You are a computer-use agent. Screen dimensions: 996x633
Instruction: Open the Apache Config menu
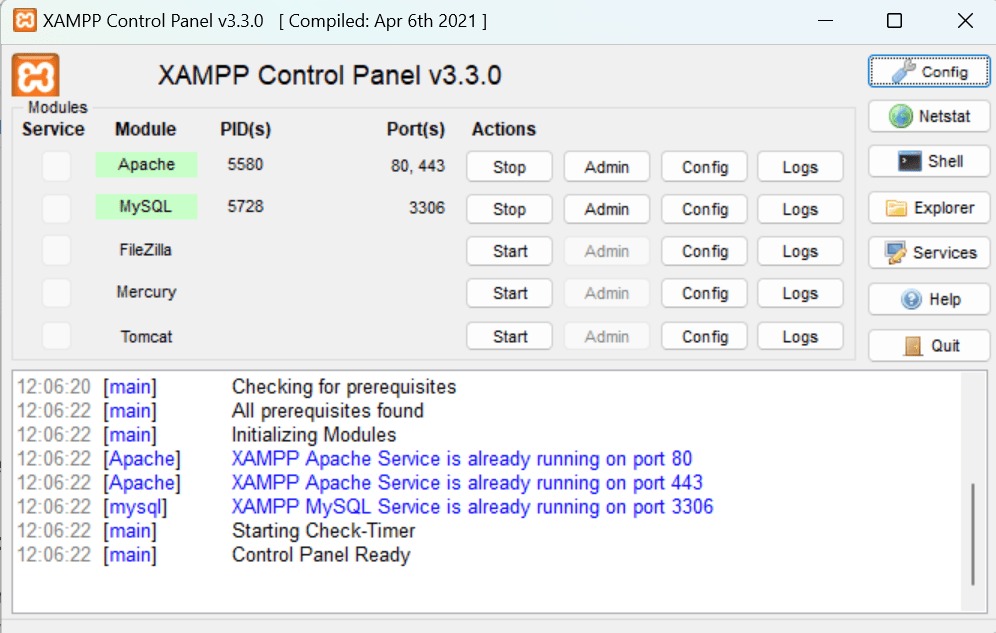[704, 167]
